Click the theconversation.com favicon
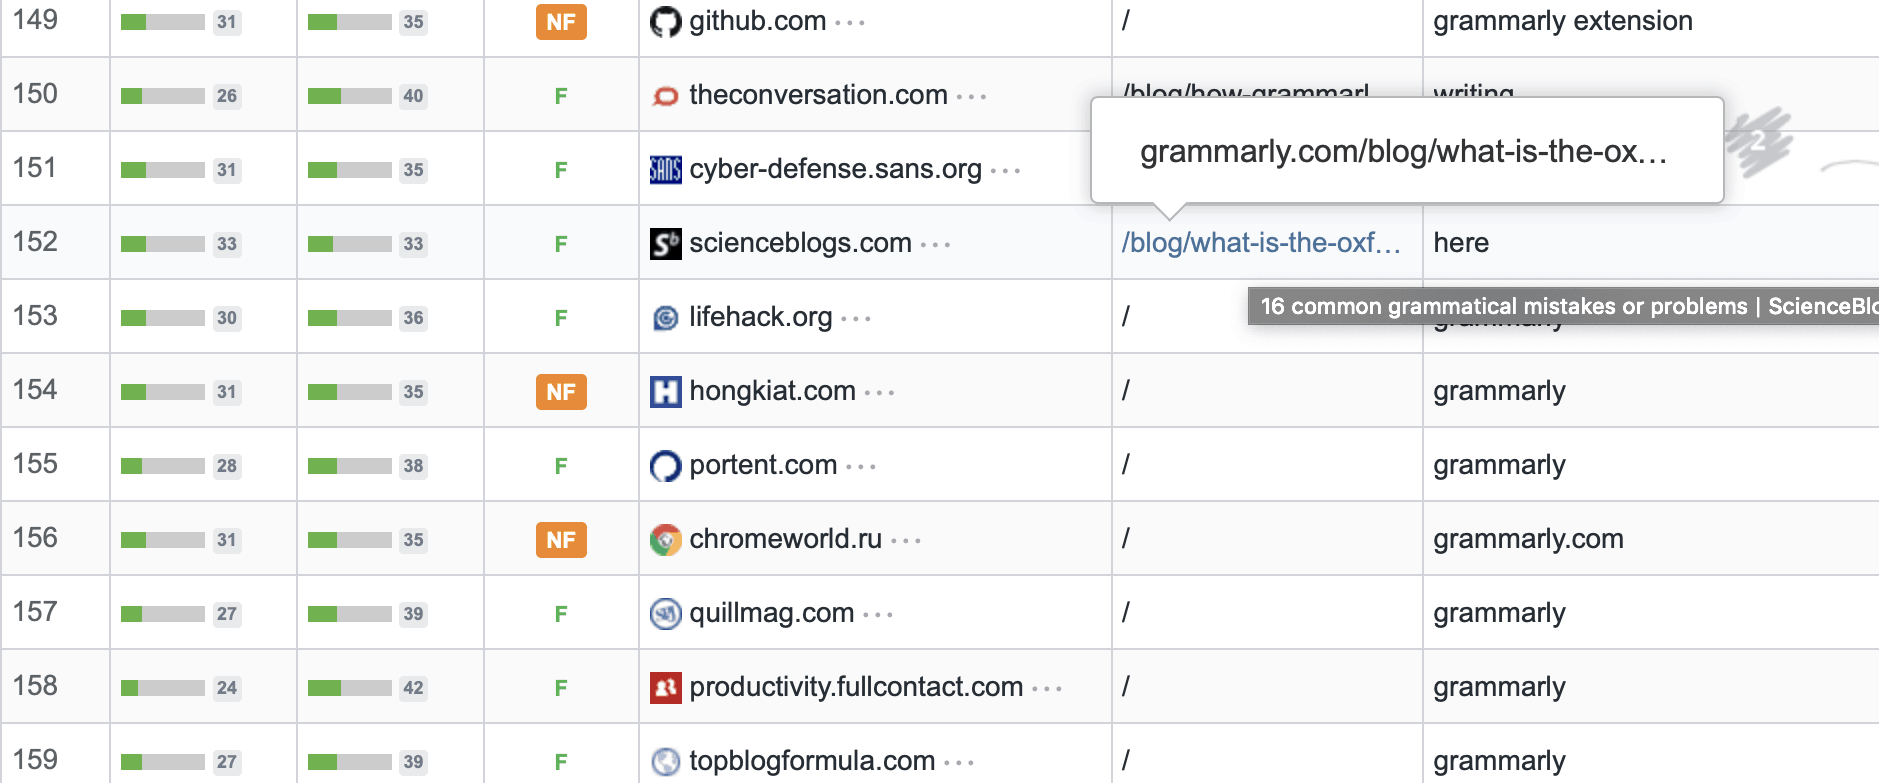The width and height of the screenshot is (1879, 783). (x=665, y=95)
